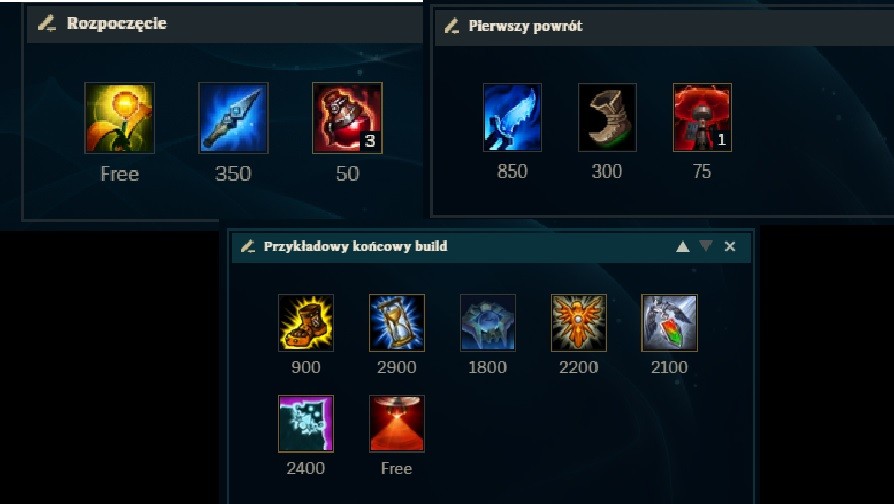This screenshot has height=504, width=894.
Task: Select the free yellow trinket item icon
Action: click(x=119, y=118)
